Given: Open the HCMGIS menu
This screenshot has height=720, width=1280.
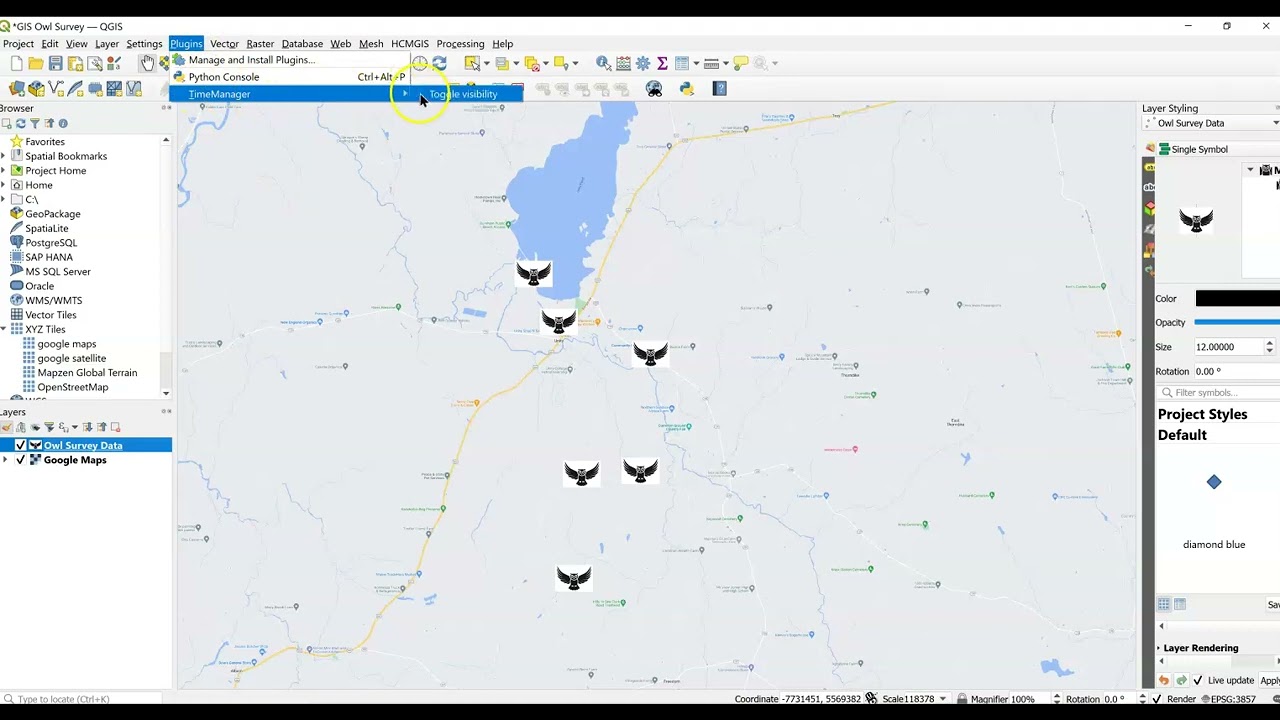Looking at the screenshot, I should tap(409, 43).
